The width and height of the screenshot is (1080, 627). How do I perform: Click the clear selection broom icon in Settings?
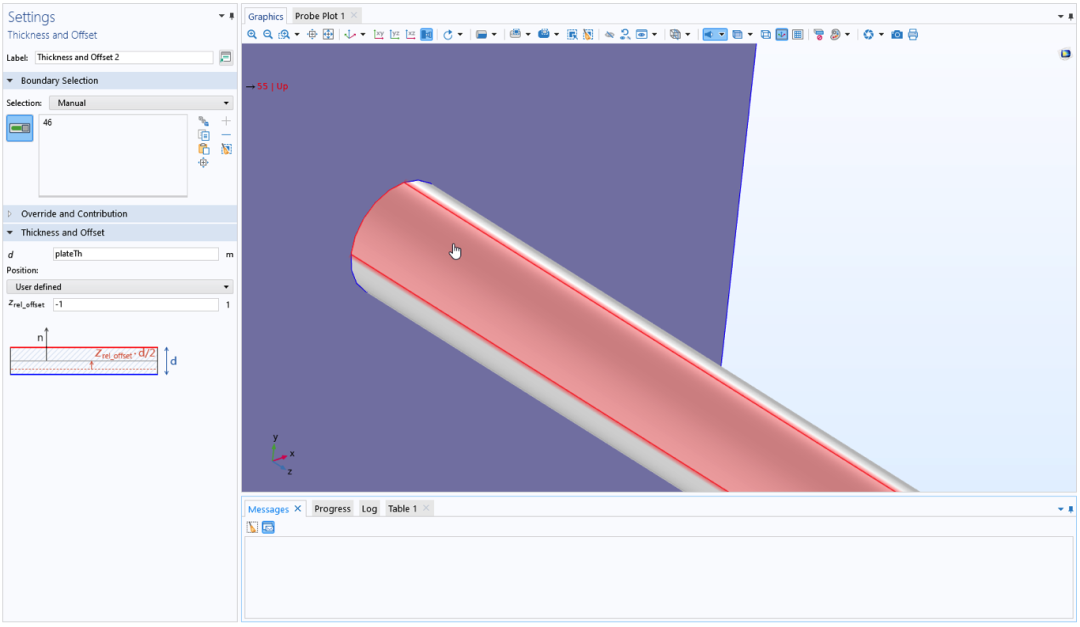pyautogui.click(x=226, y=149)
